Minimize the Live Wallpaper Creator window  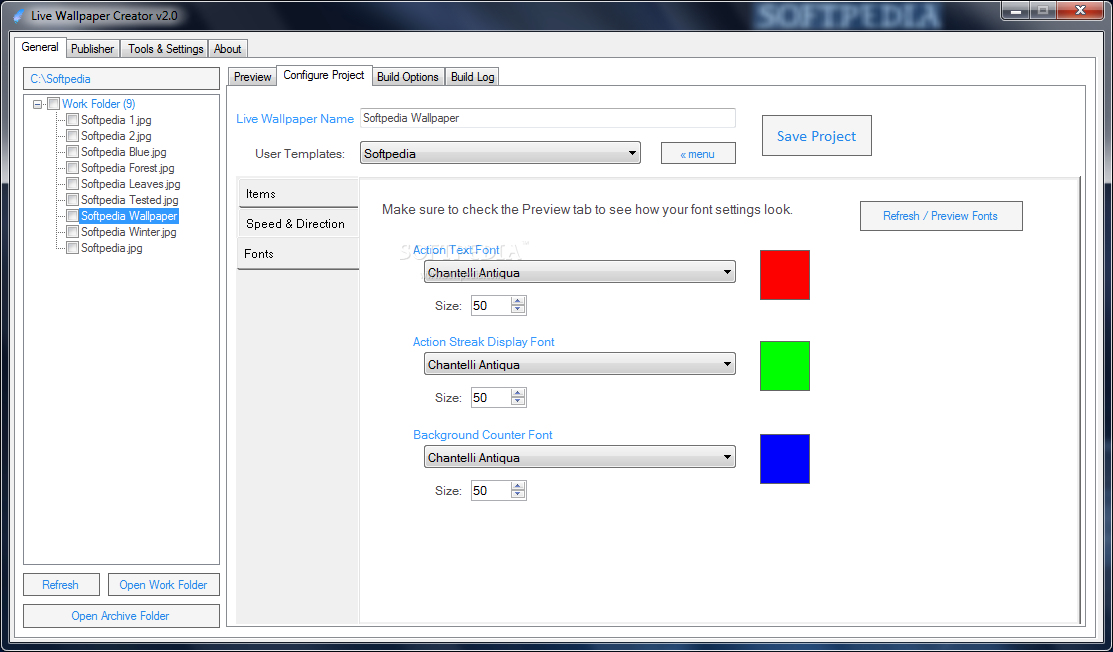[1016, 11]
